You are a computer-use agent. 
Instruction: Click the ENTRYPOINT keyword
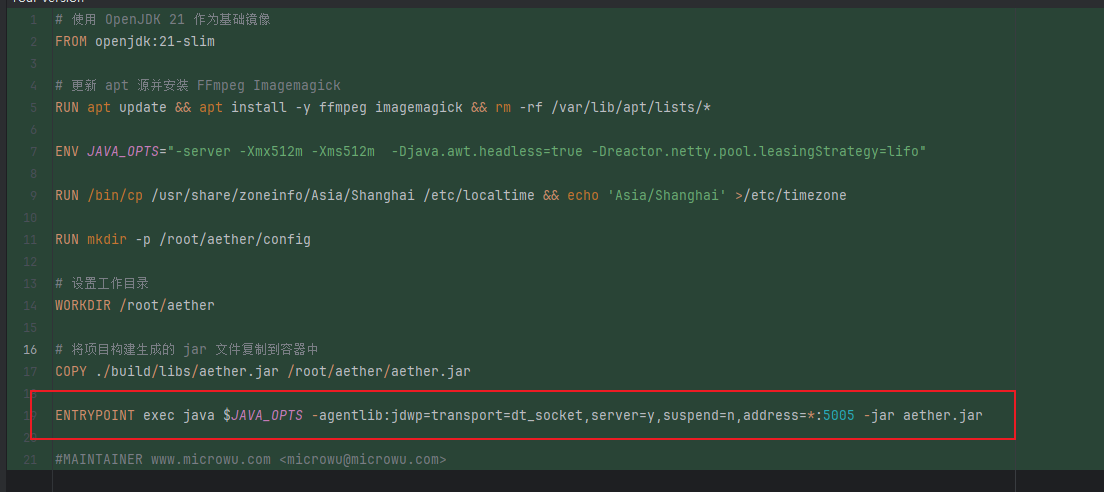95,415
